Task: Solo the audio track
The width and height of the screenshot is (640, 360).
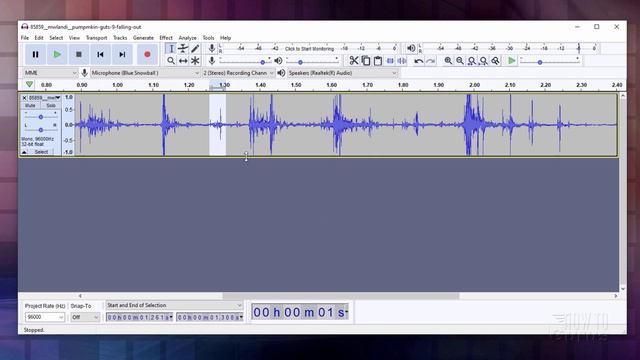Action: coord(51,105)
